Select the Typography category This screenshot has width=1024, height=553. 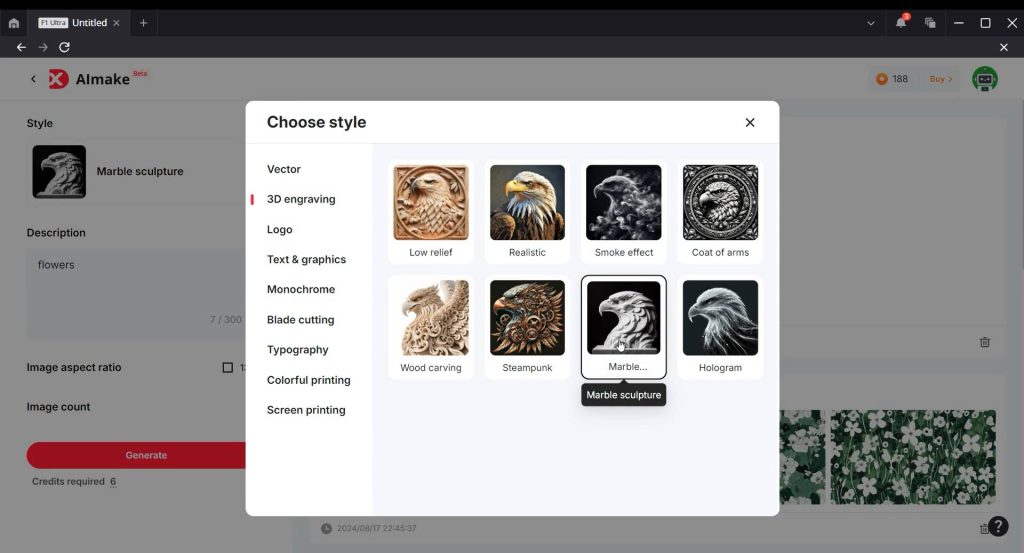tap(298, 350)
